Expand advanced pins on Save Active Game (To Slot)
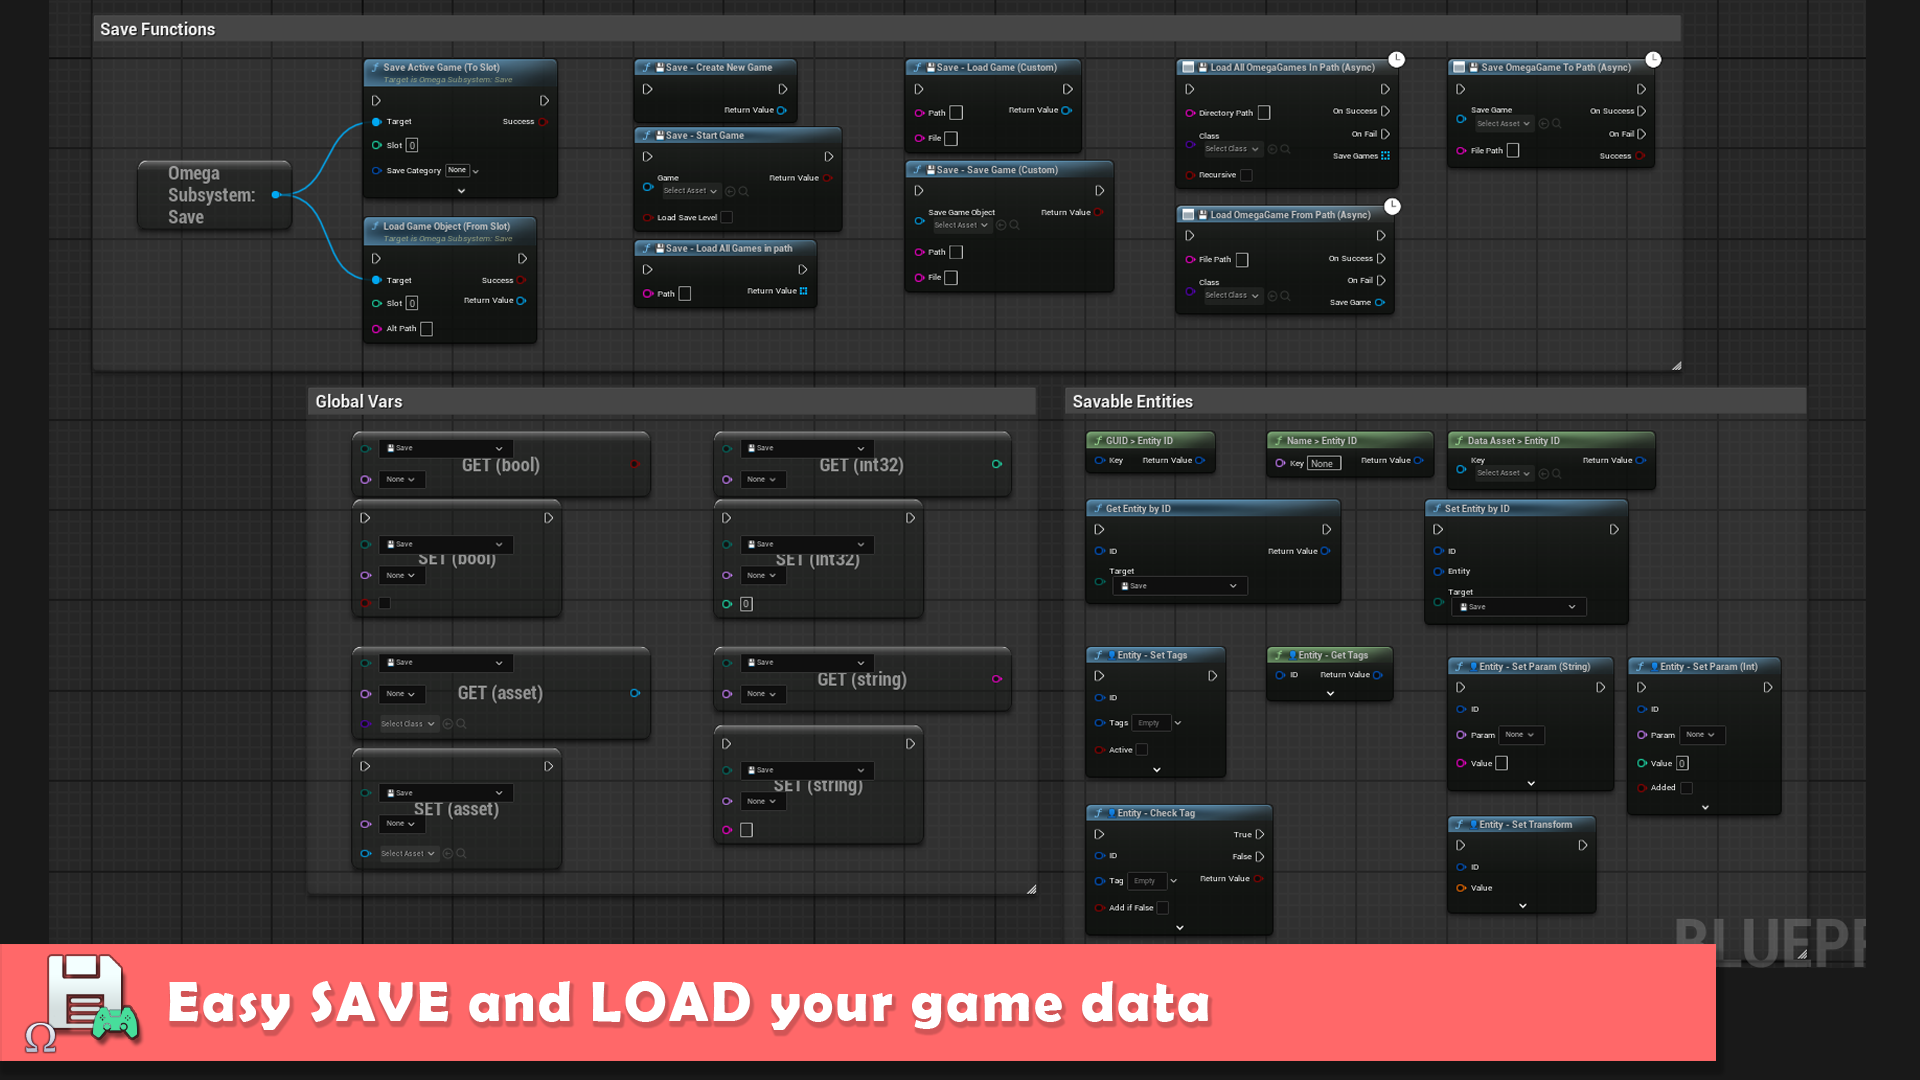The width and height of the screenshot is (1920, 1080). [461, 191]
